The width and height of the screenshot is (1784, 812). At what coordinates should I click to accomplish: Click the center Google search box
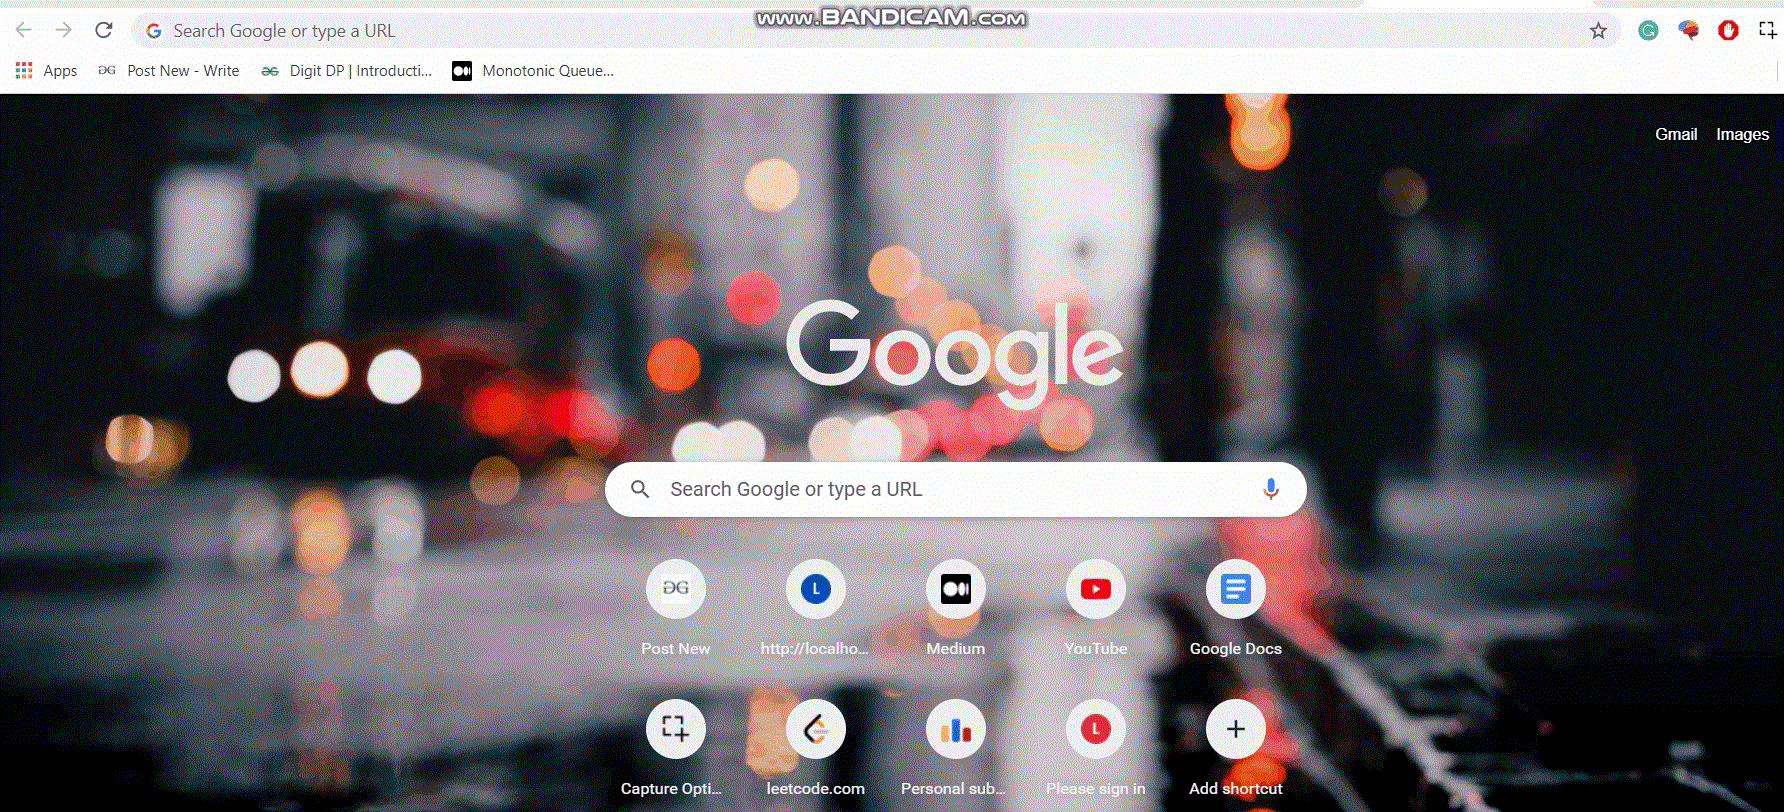955,489
